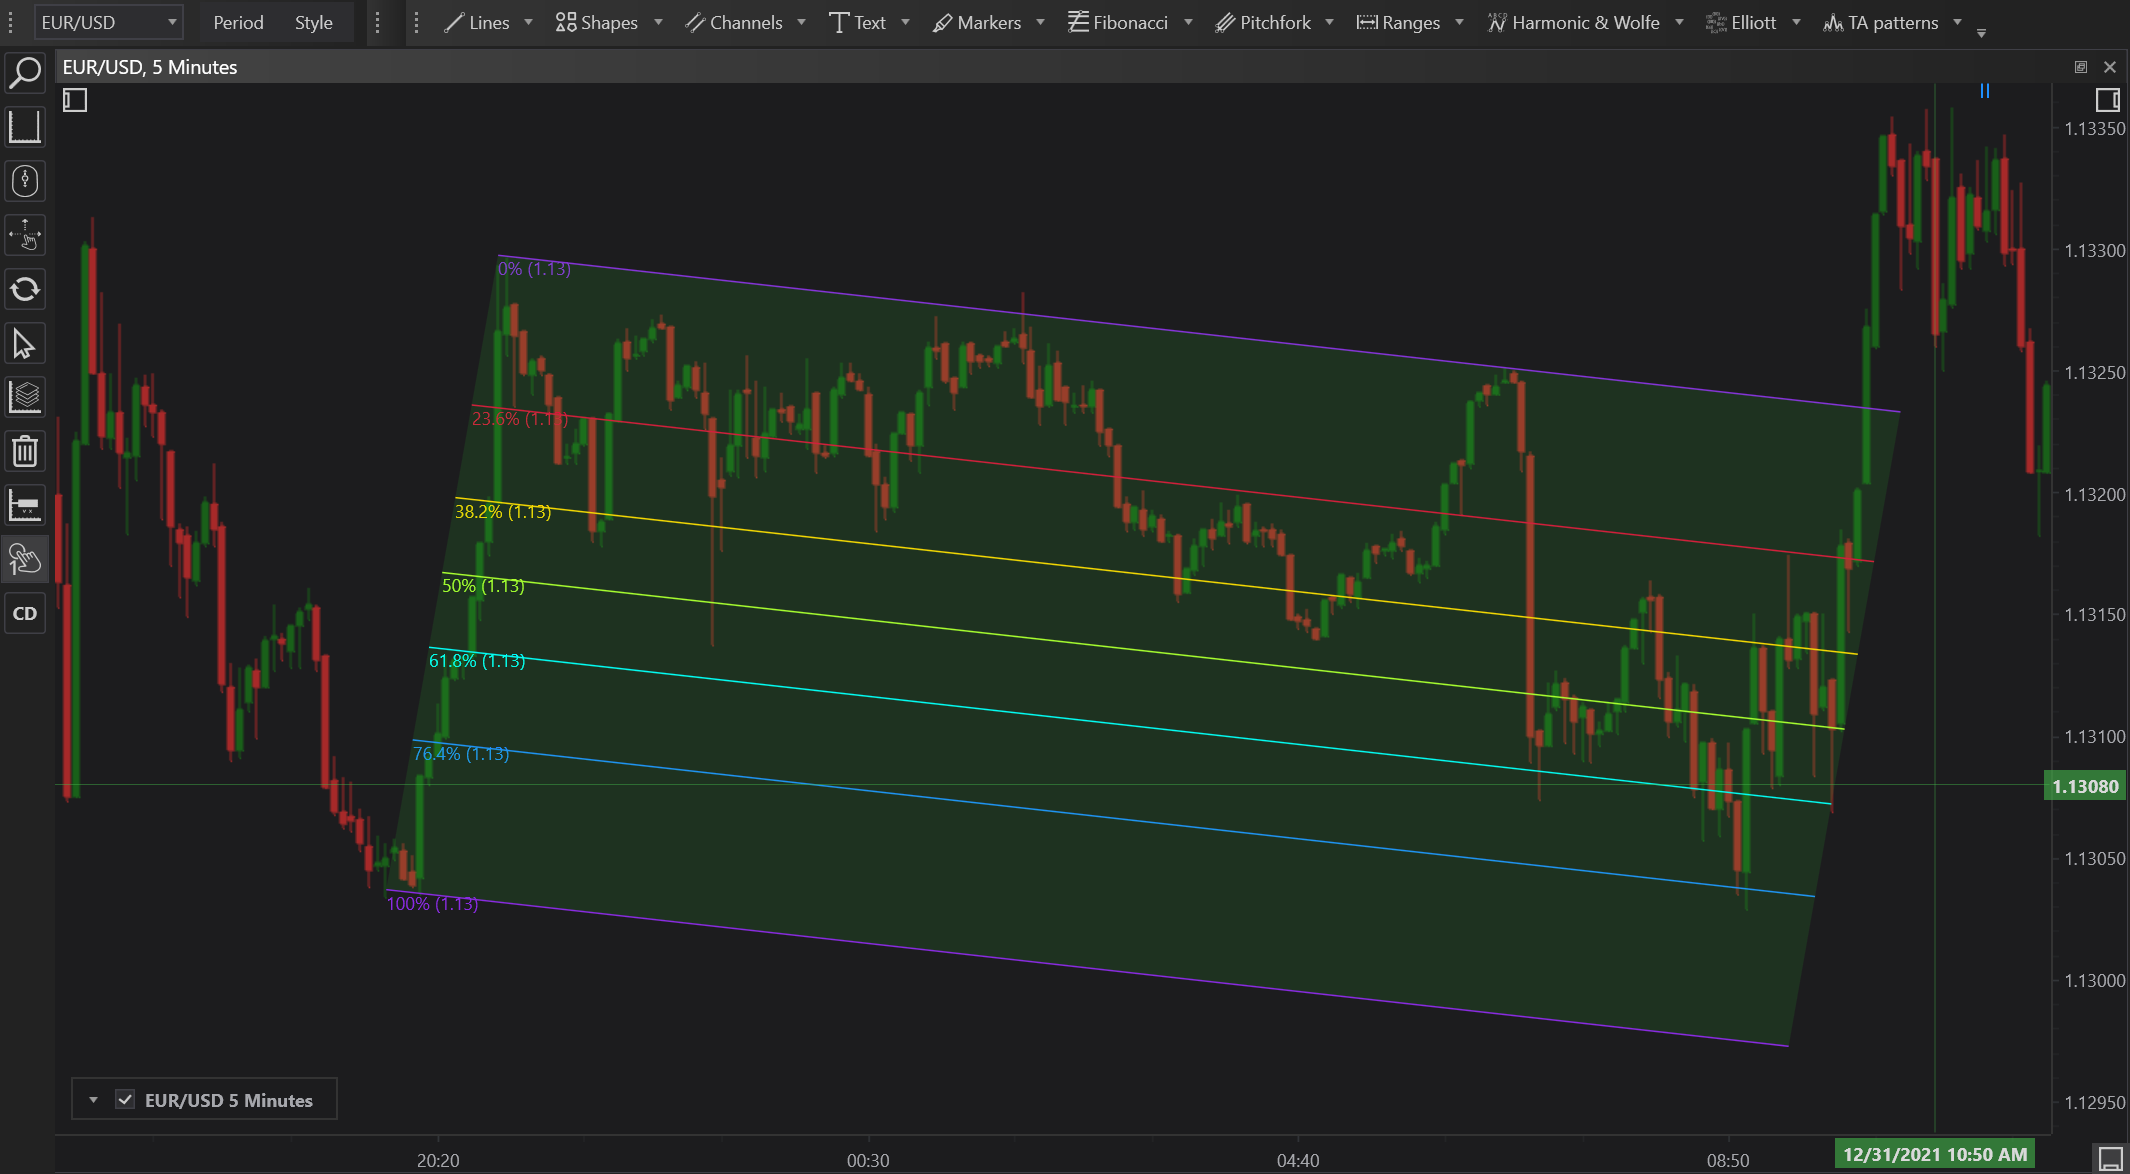This screenshot has width=2130, height=1174.
Task: Toggle the left panel square icon
Action: point(75,100)
